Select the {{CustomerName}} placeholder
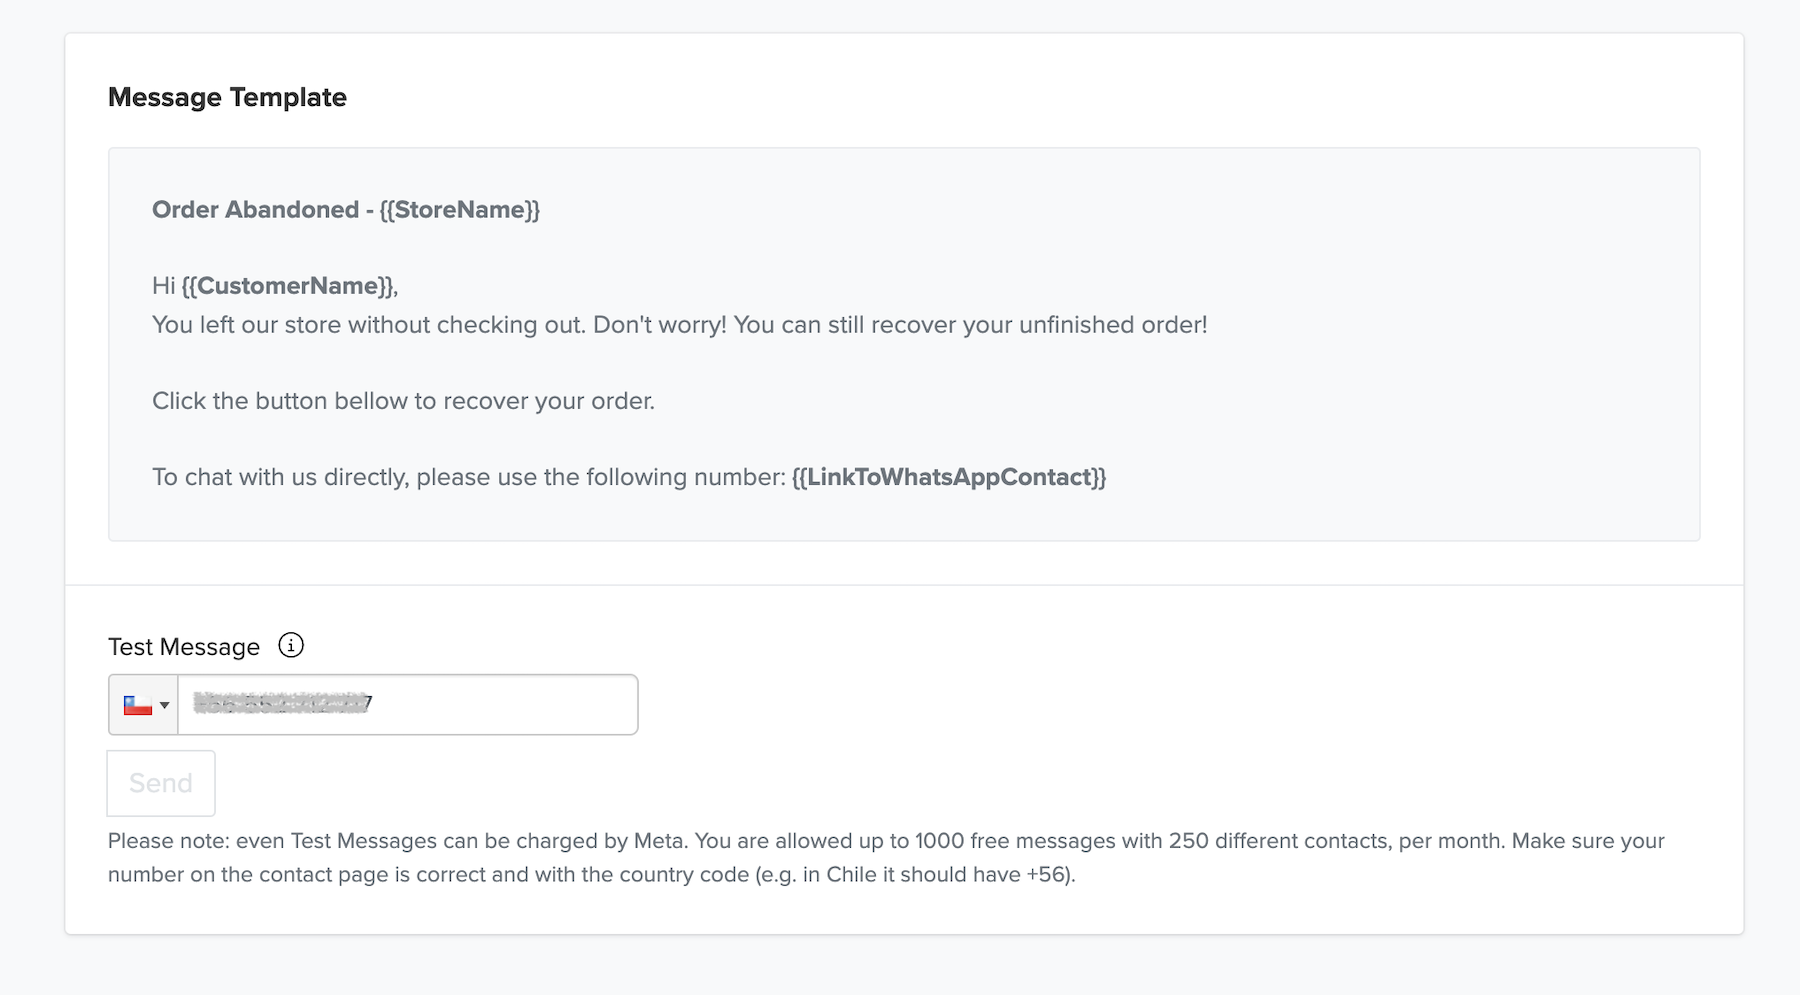 click(x=288, y=286)
